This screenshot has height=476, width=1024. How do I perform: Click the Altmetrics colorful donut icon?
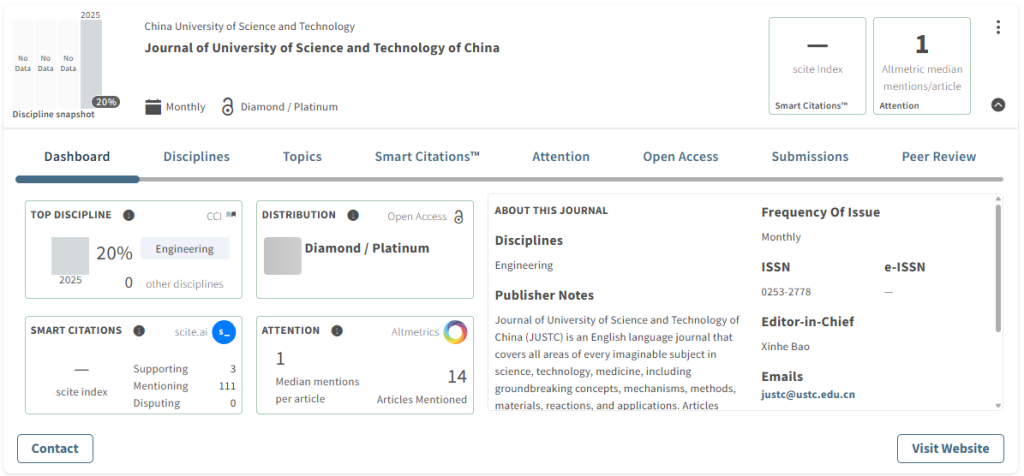click(455, 332)
